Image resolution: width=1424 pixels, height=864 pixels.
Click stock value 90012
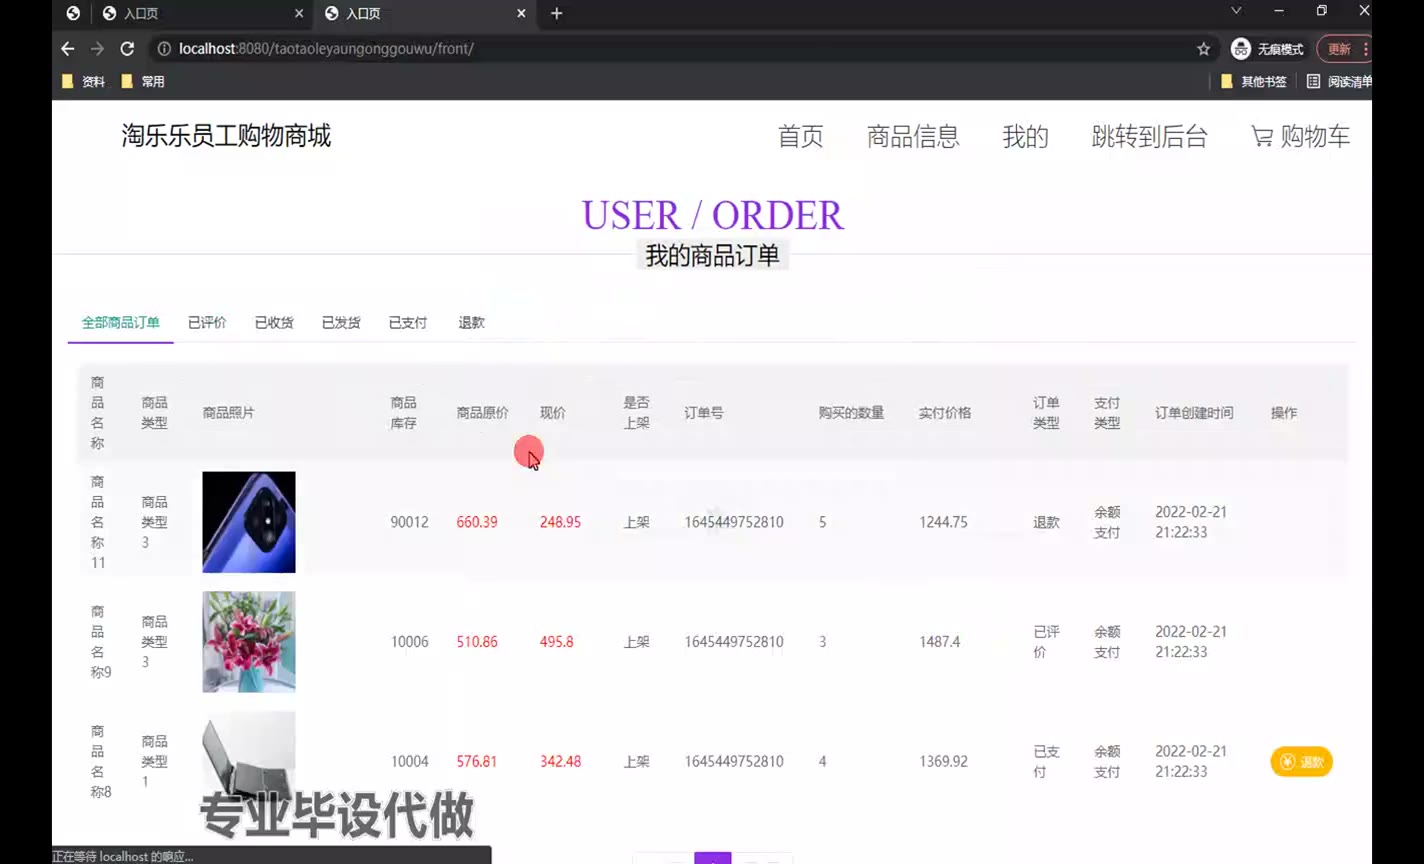point(409,522)
